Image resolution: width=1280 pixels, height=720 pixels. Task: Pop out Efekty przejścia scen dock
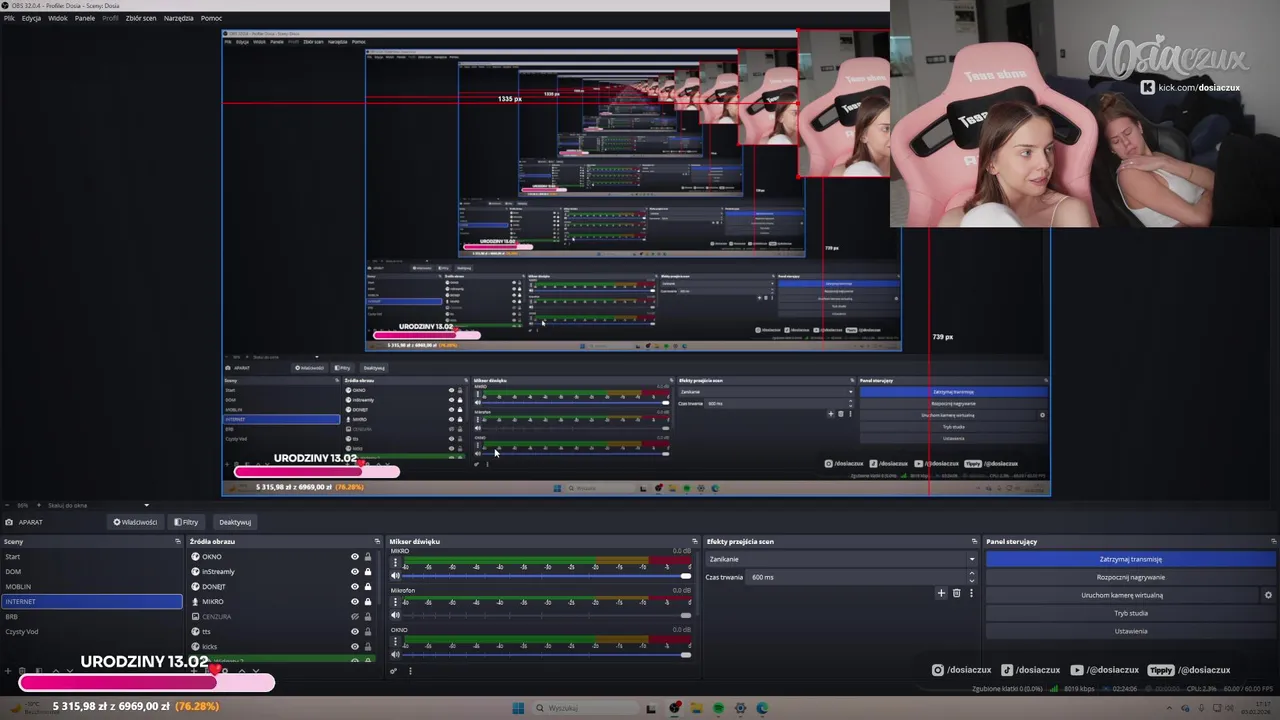972,541
